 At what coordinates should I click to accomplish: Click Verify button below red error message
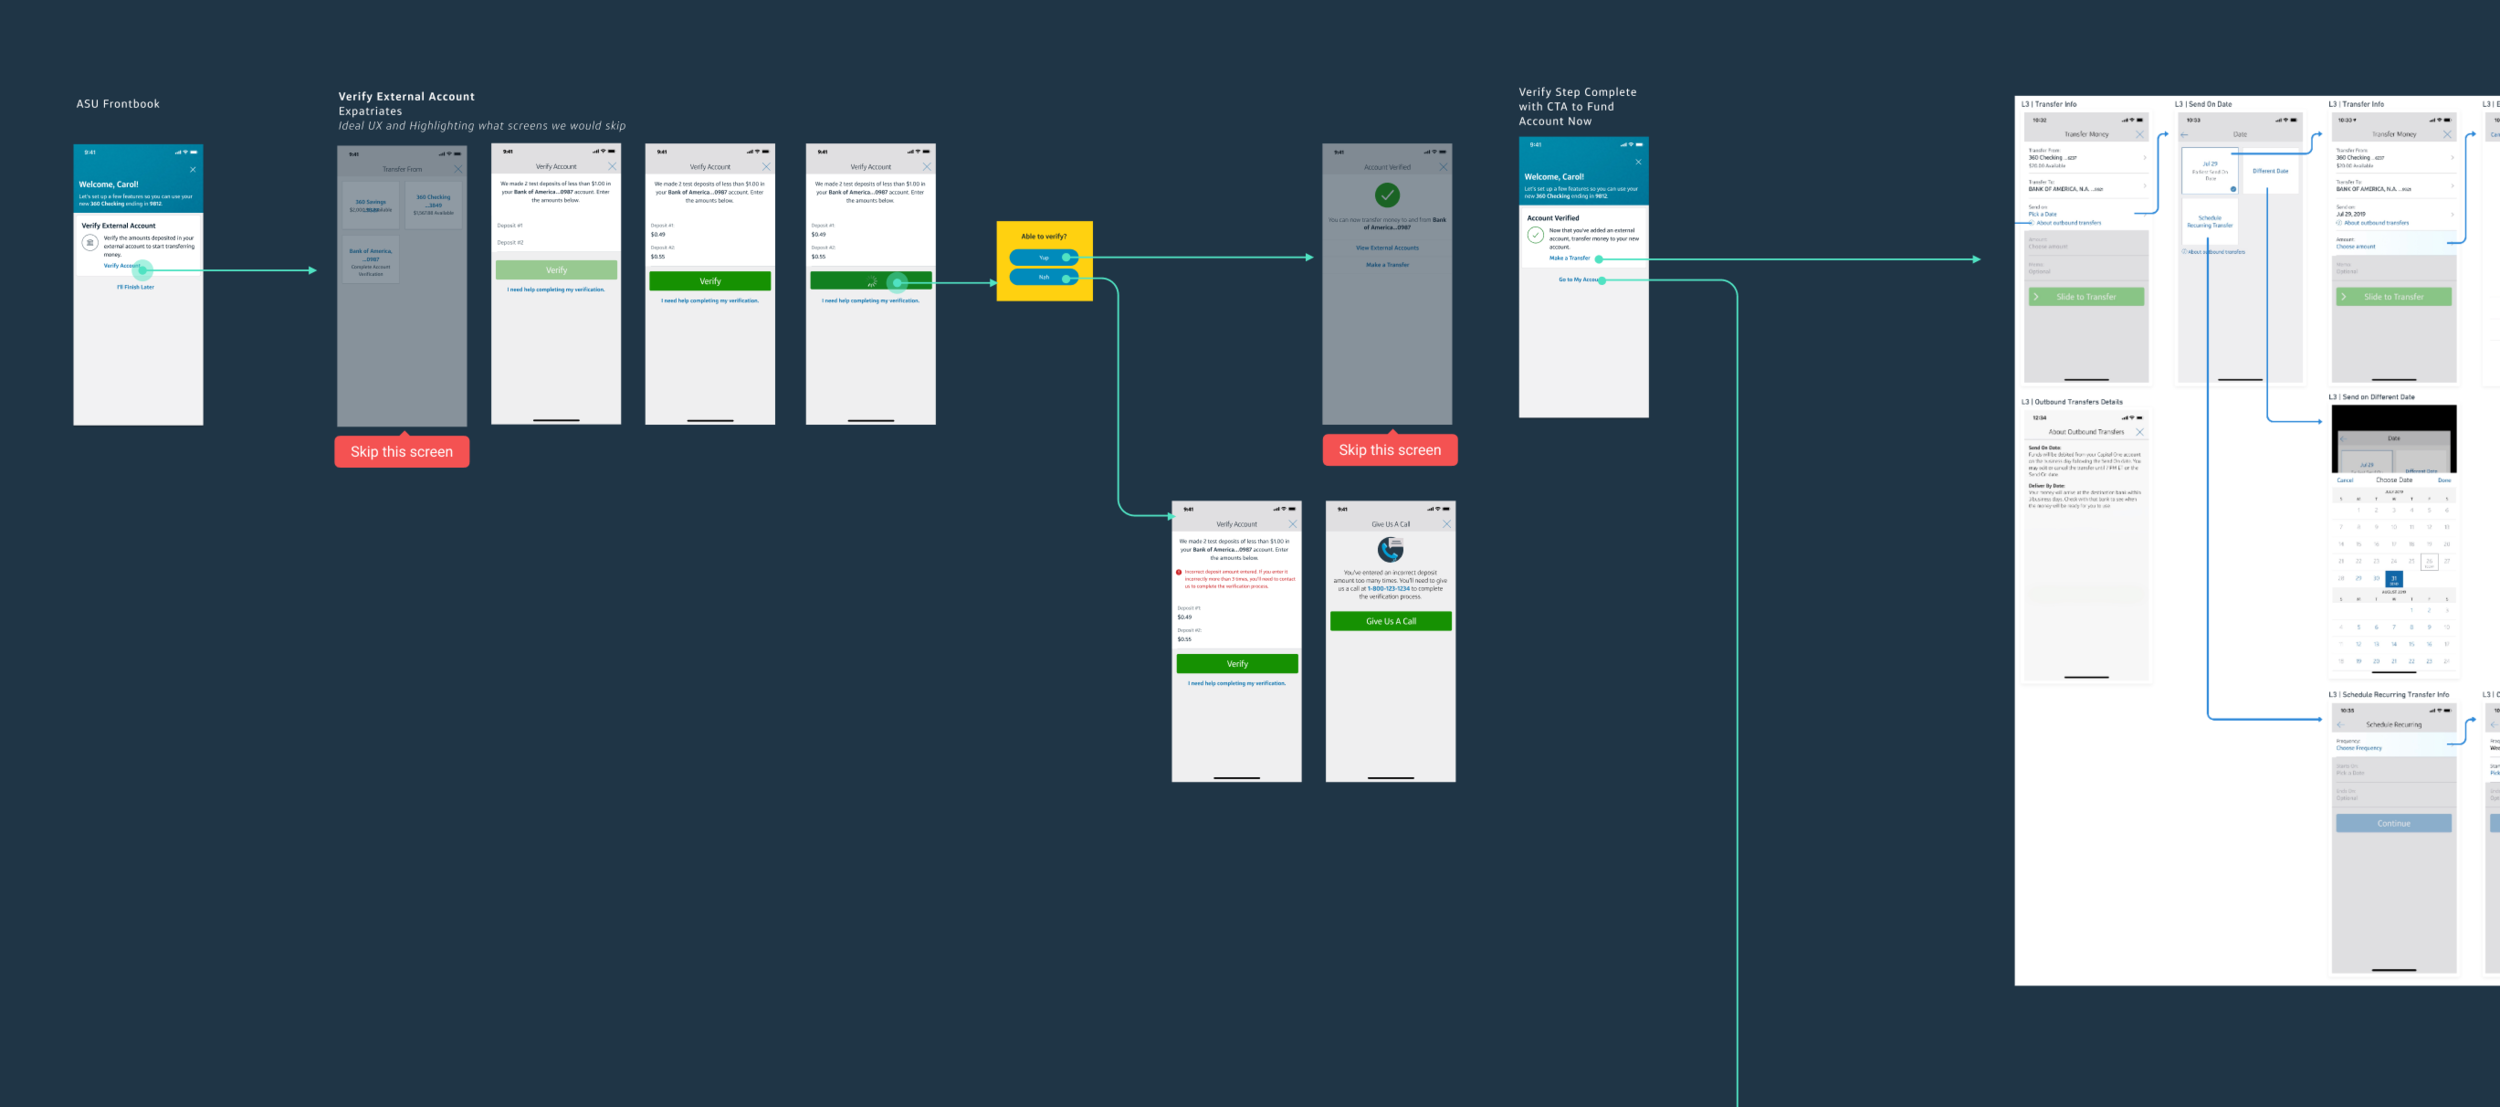pyautogui.click(x=1237, y=664)
